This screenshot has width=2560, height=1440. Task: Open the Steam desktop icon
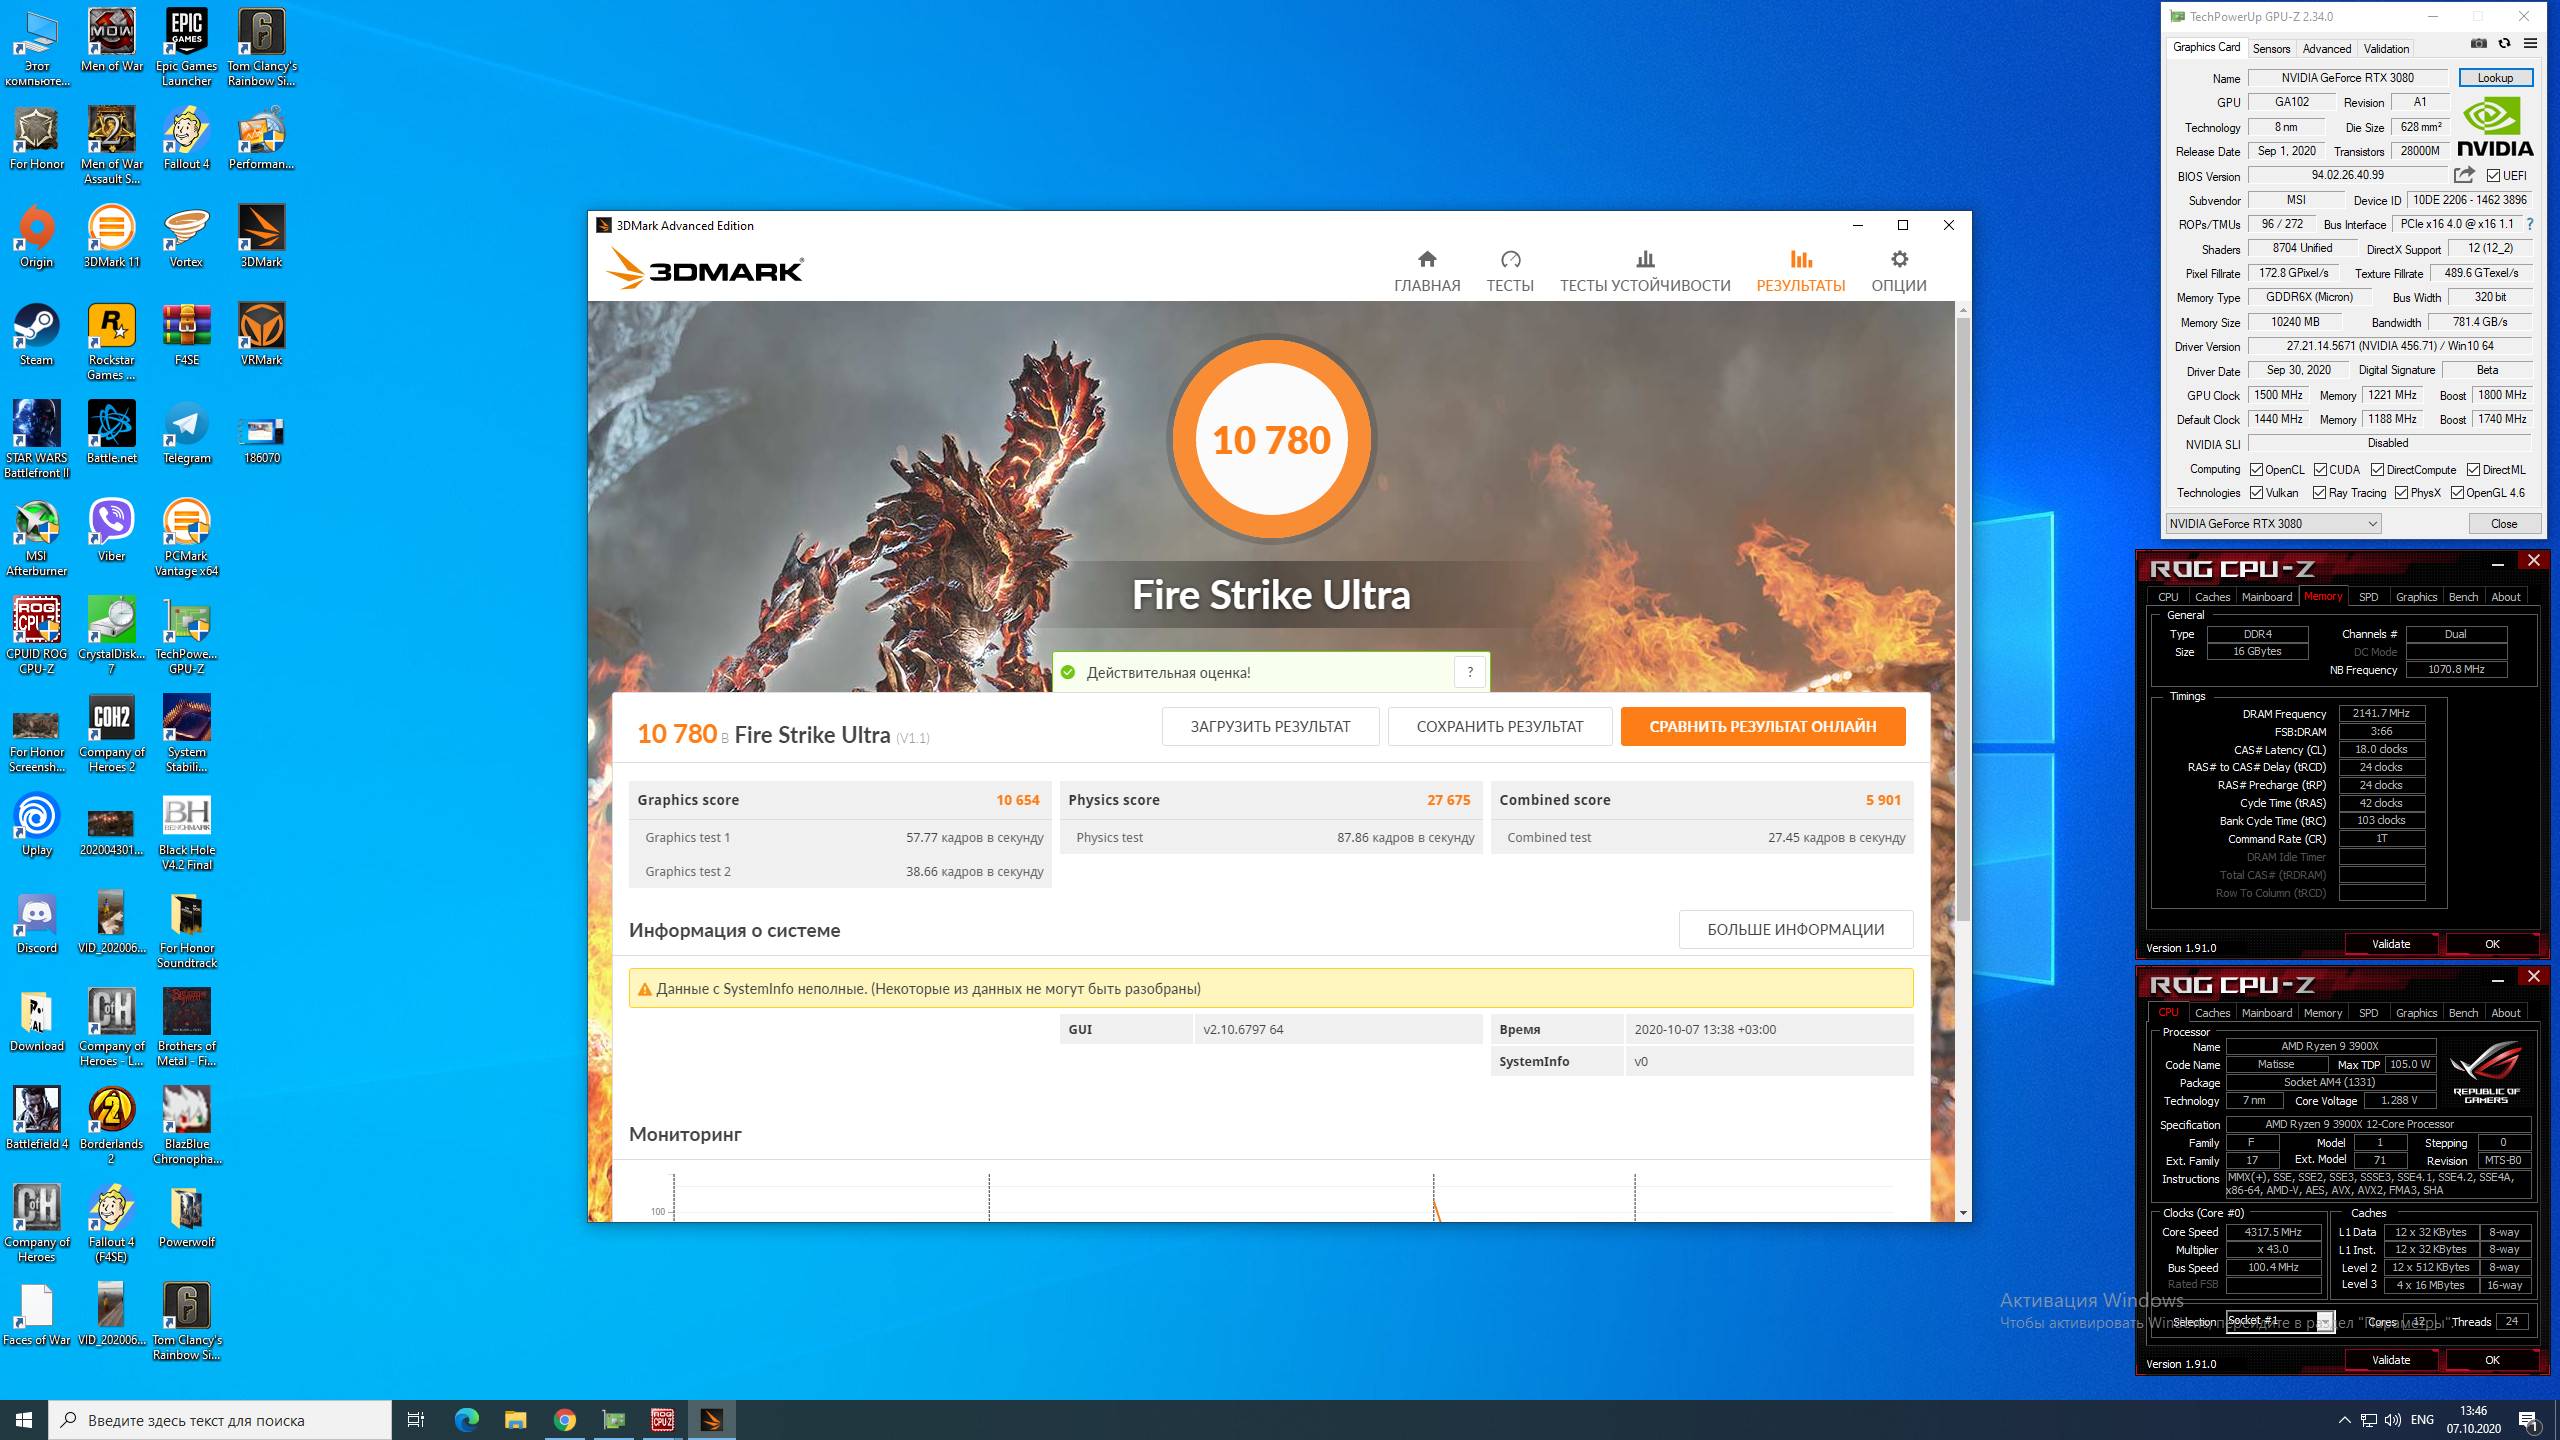pyautogui.click(x=36, y=335)
